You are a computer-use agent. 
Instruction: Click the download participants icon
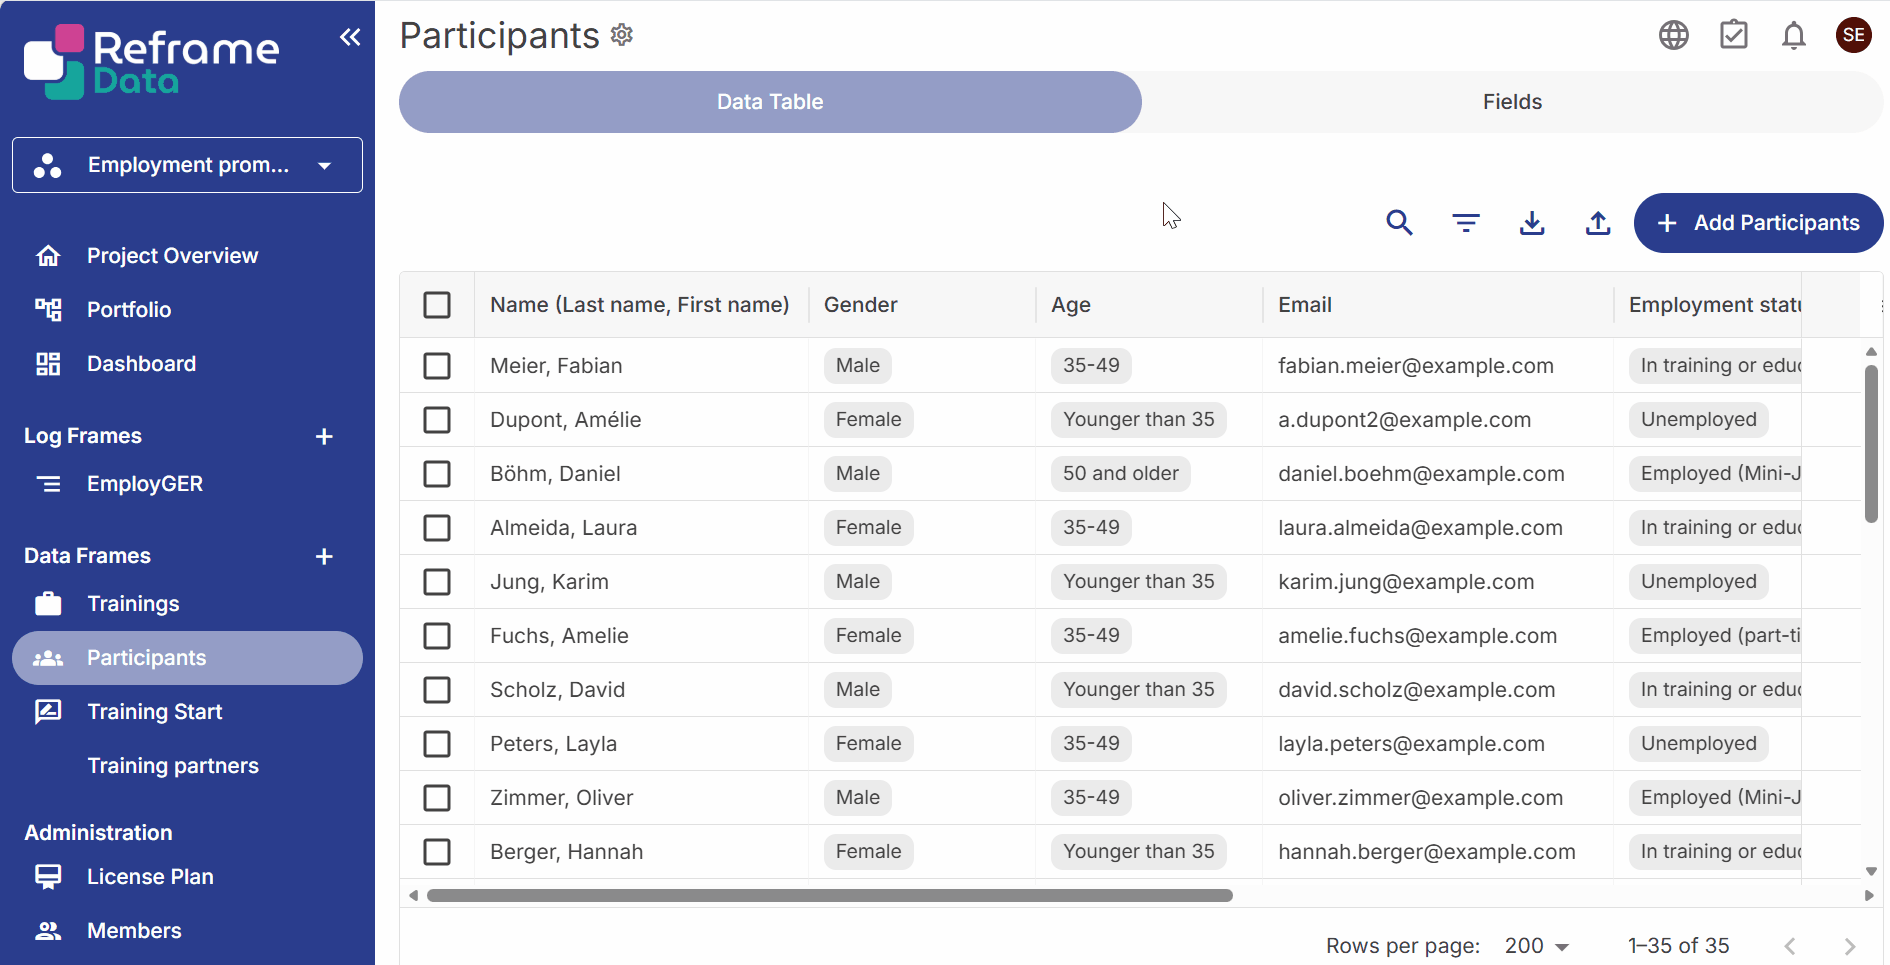[x=1531, y=223]
